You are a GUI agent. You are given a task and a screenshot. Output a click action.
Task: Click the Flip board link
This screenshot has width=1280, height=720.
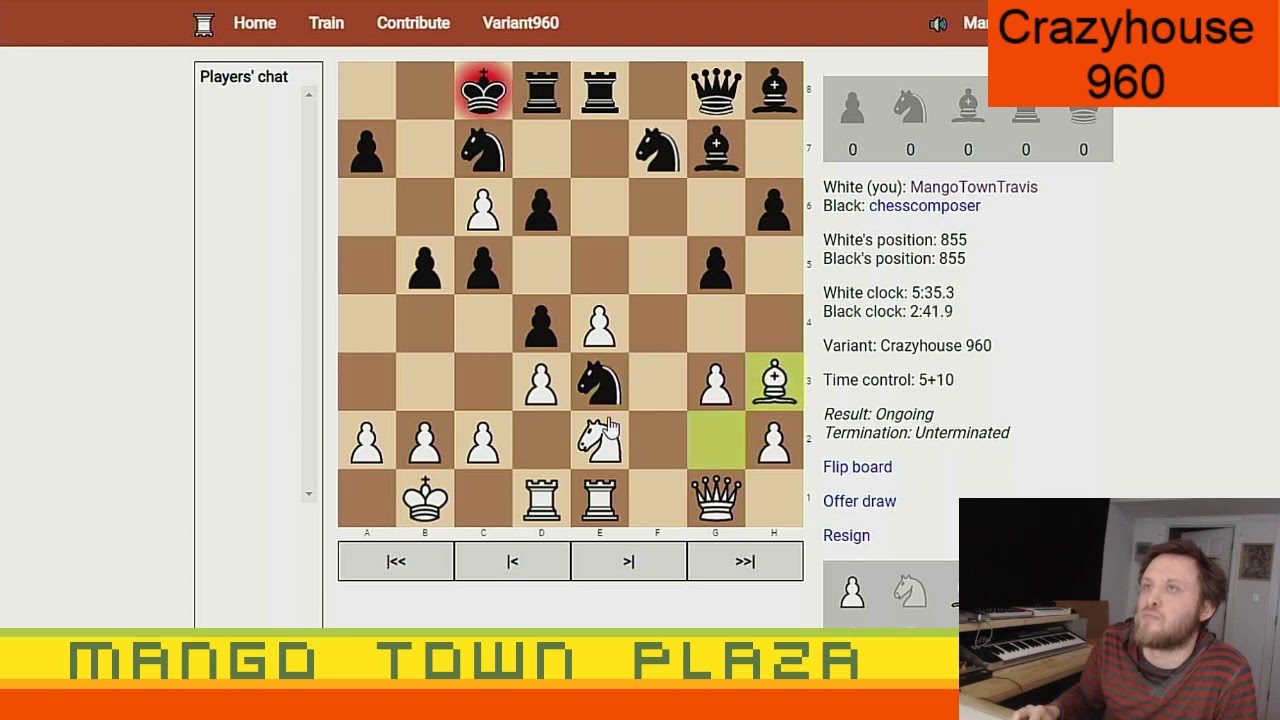tap(857, 467)
